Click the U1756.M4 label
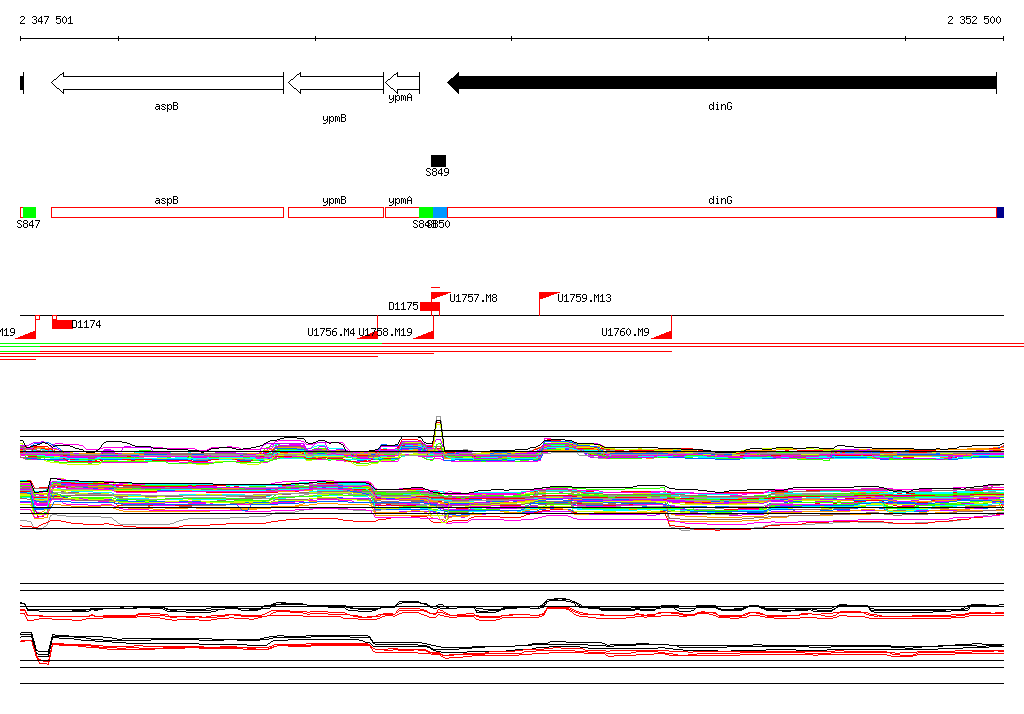Image resolution: width=1024 pixels, height=714 pixels. [x=331, y=333]
